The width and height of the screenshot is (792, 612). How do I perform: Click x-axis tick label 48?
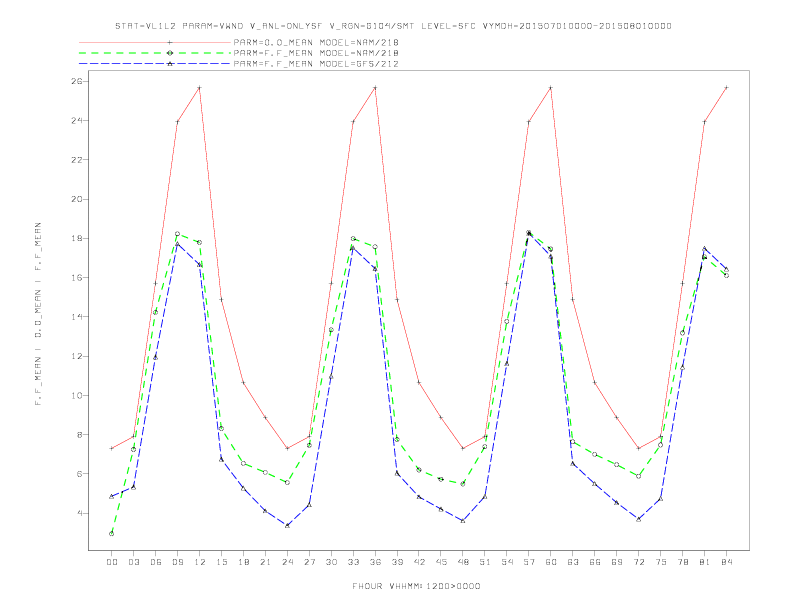click(x=463, y=562)
